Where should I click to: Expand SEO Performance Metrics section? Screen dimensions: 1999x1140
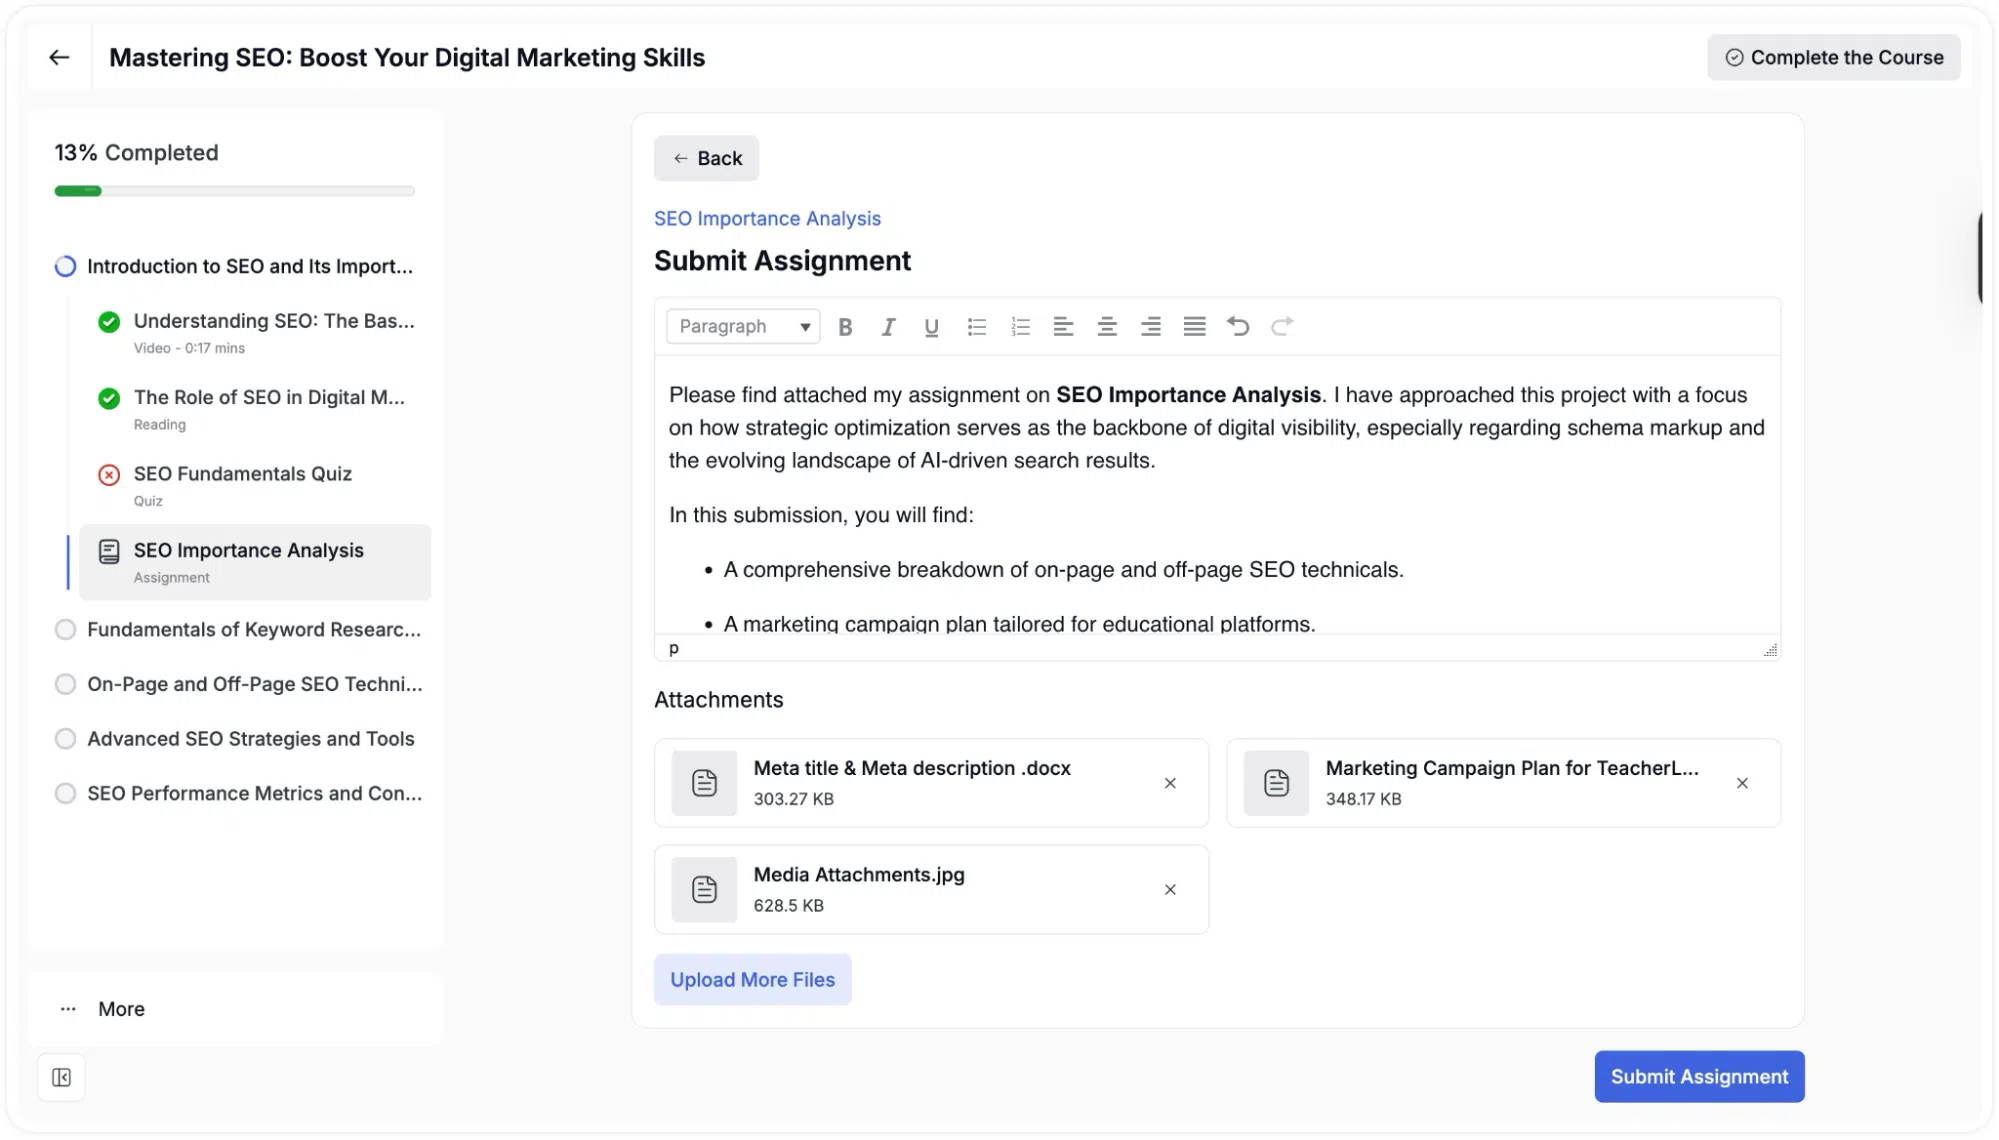click(x=238, y=793)
